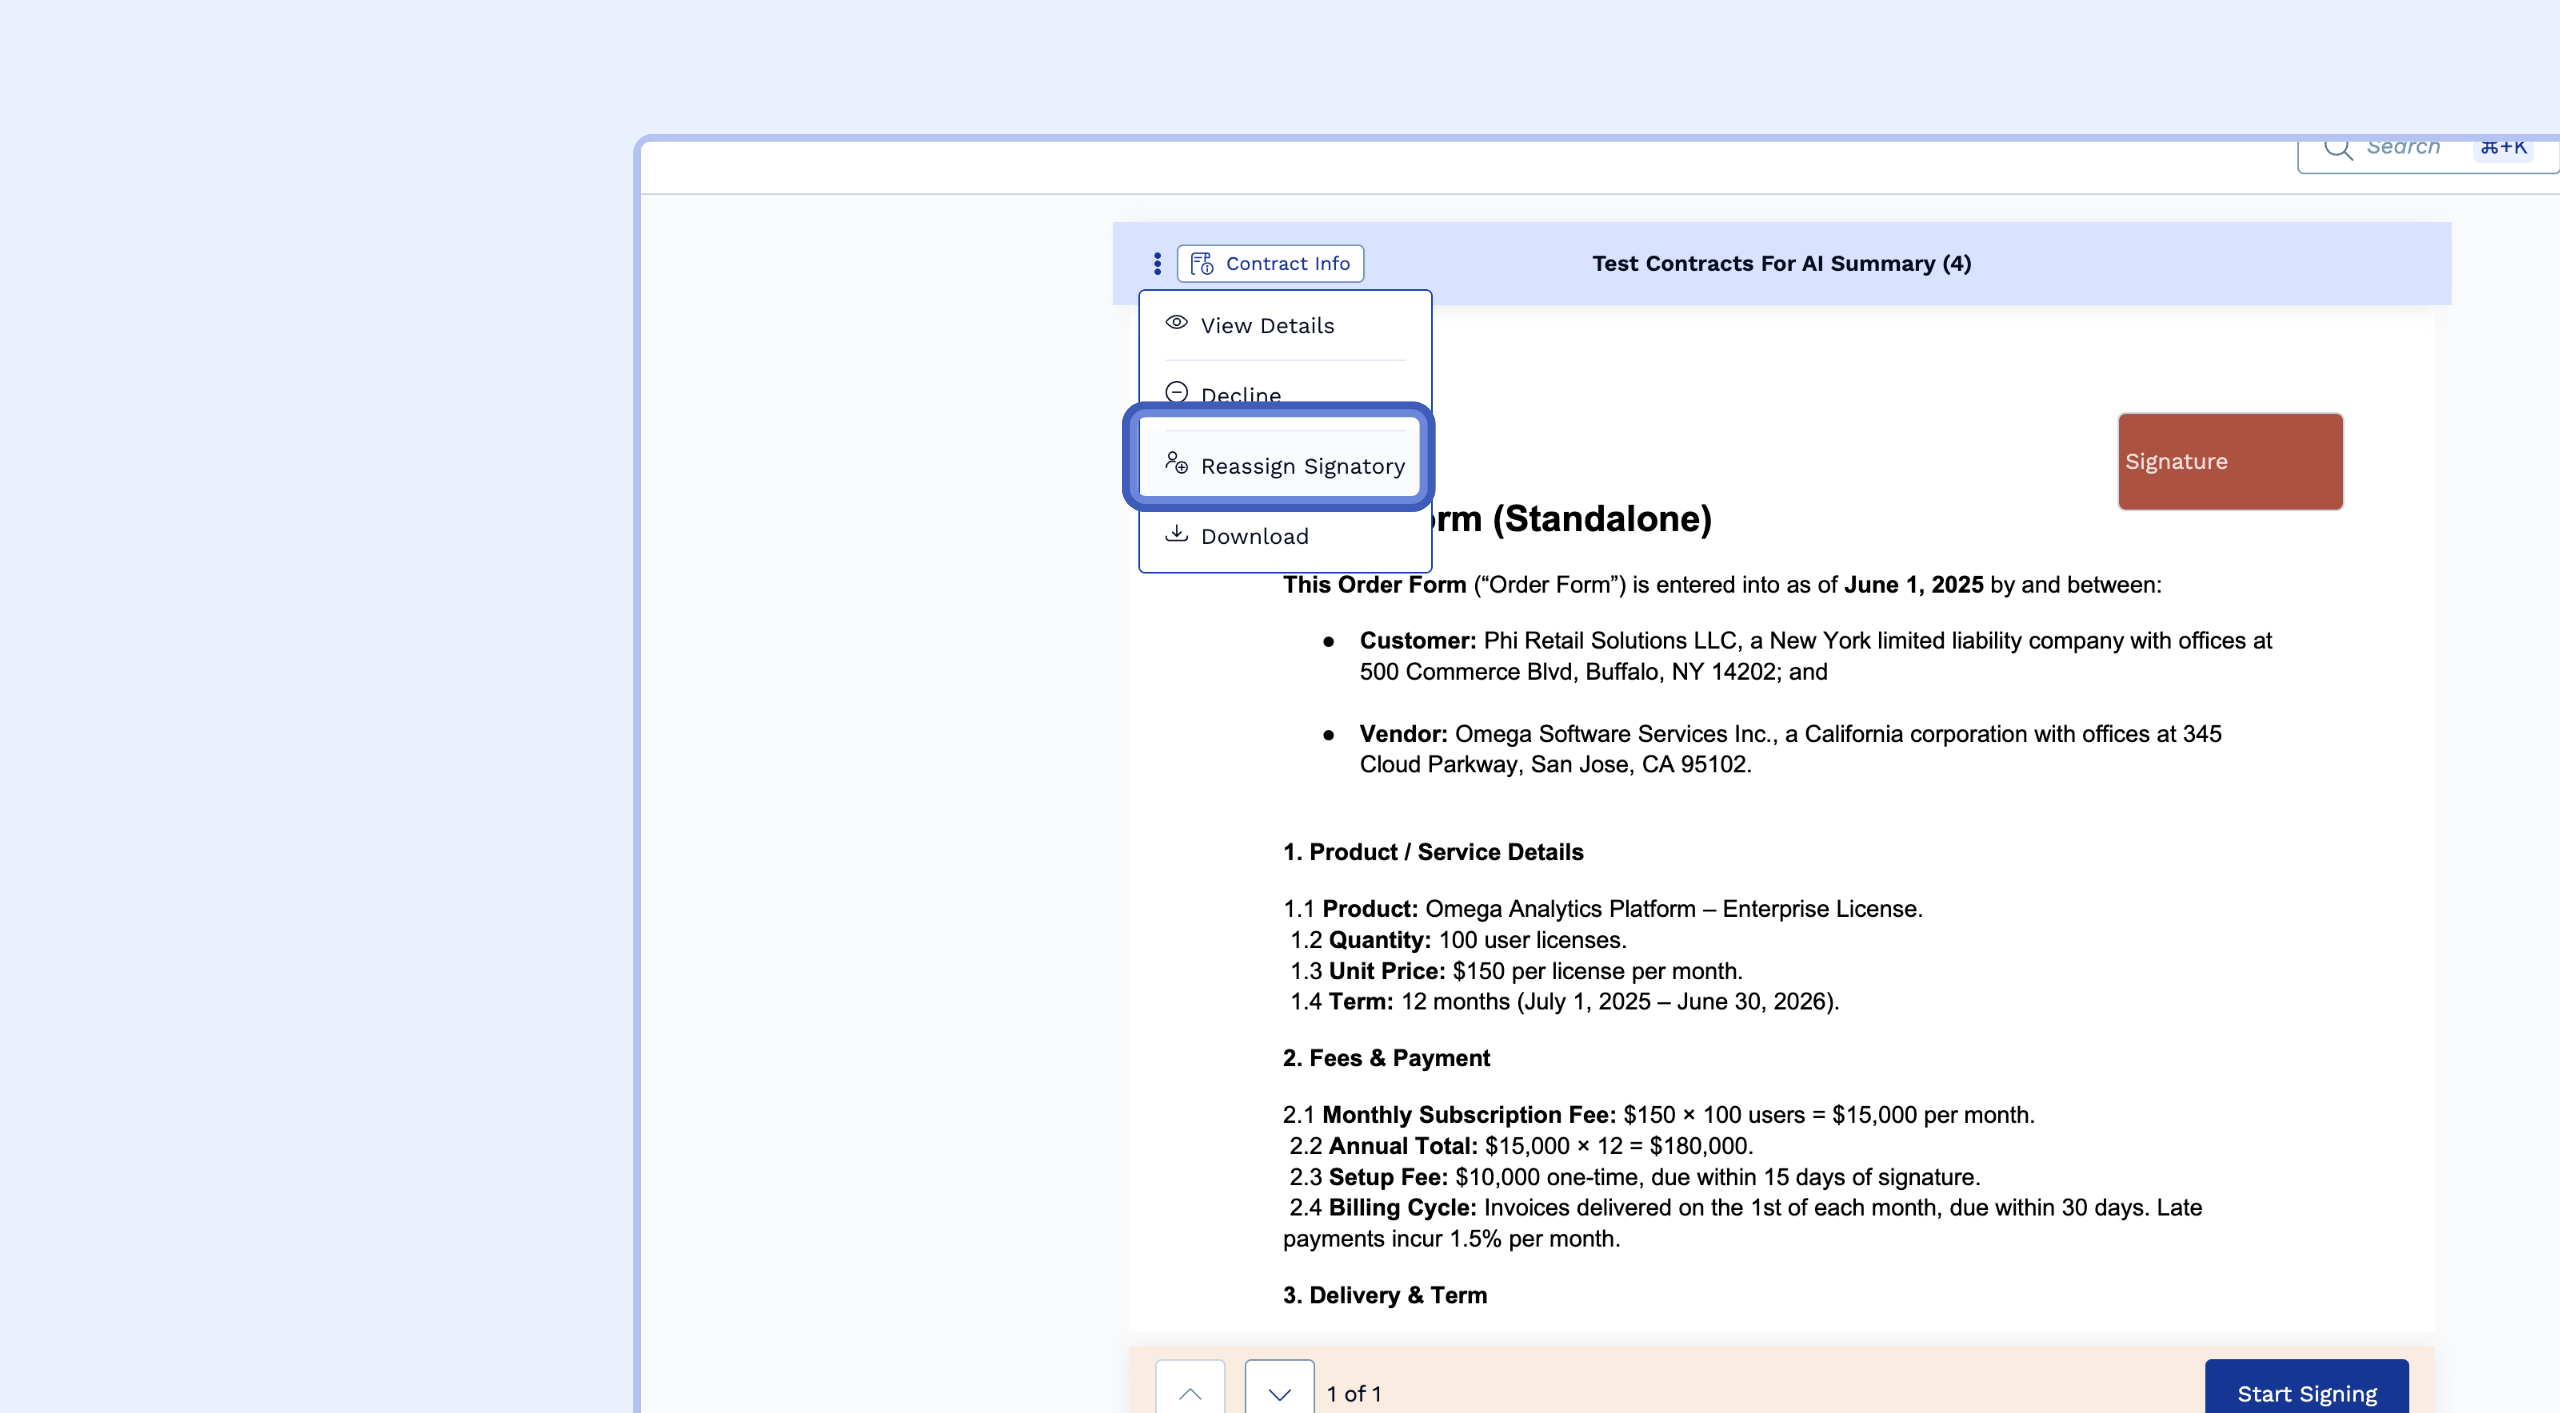
Task: Click the document title Test Contracts For AI Summary
Action: point(1781,263)
